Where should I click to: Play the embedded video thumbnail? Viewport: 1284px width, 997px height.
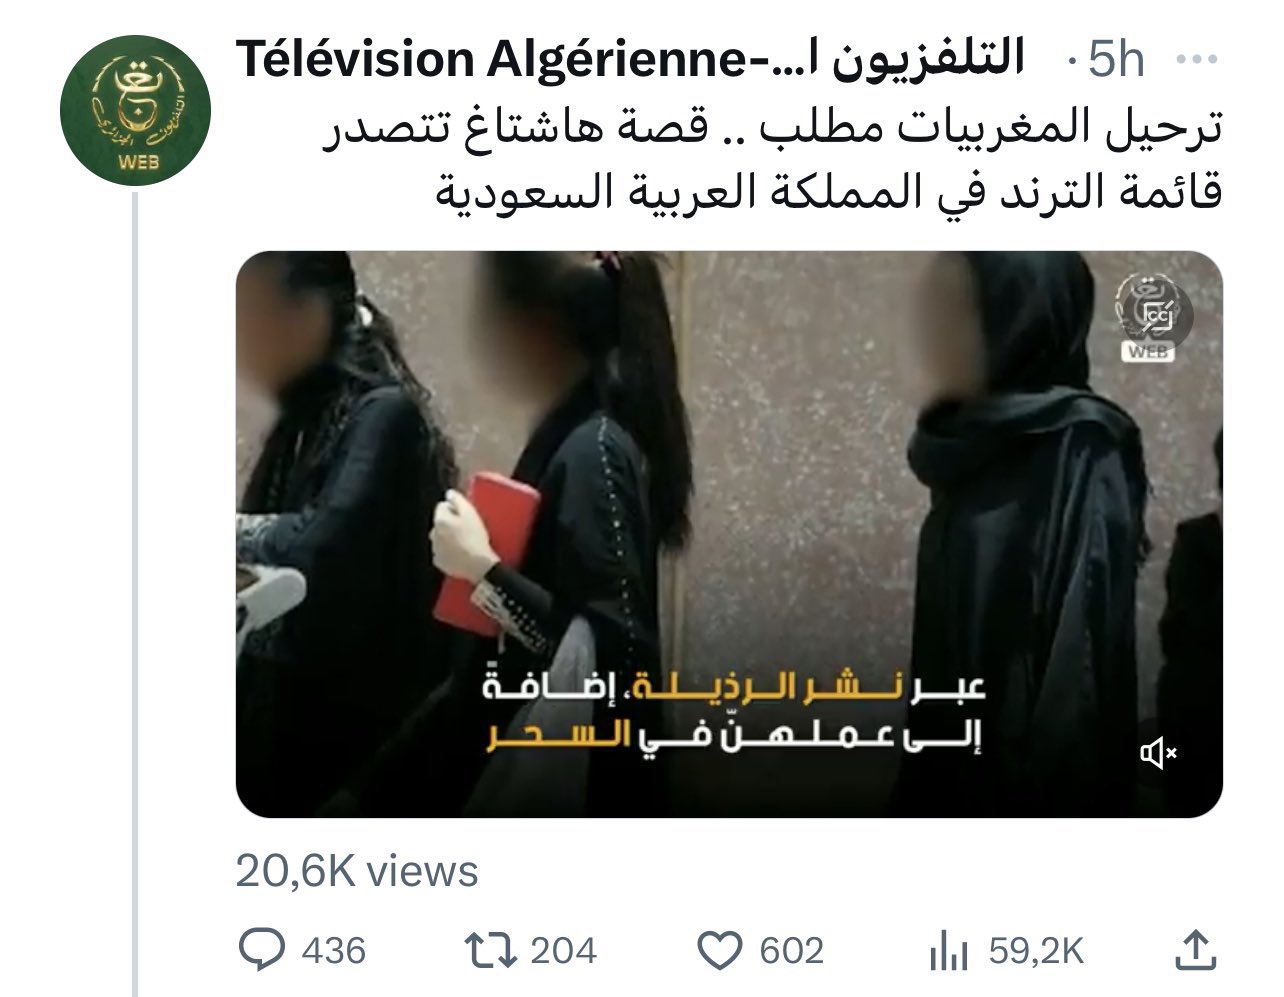[x=729, y=534]
